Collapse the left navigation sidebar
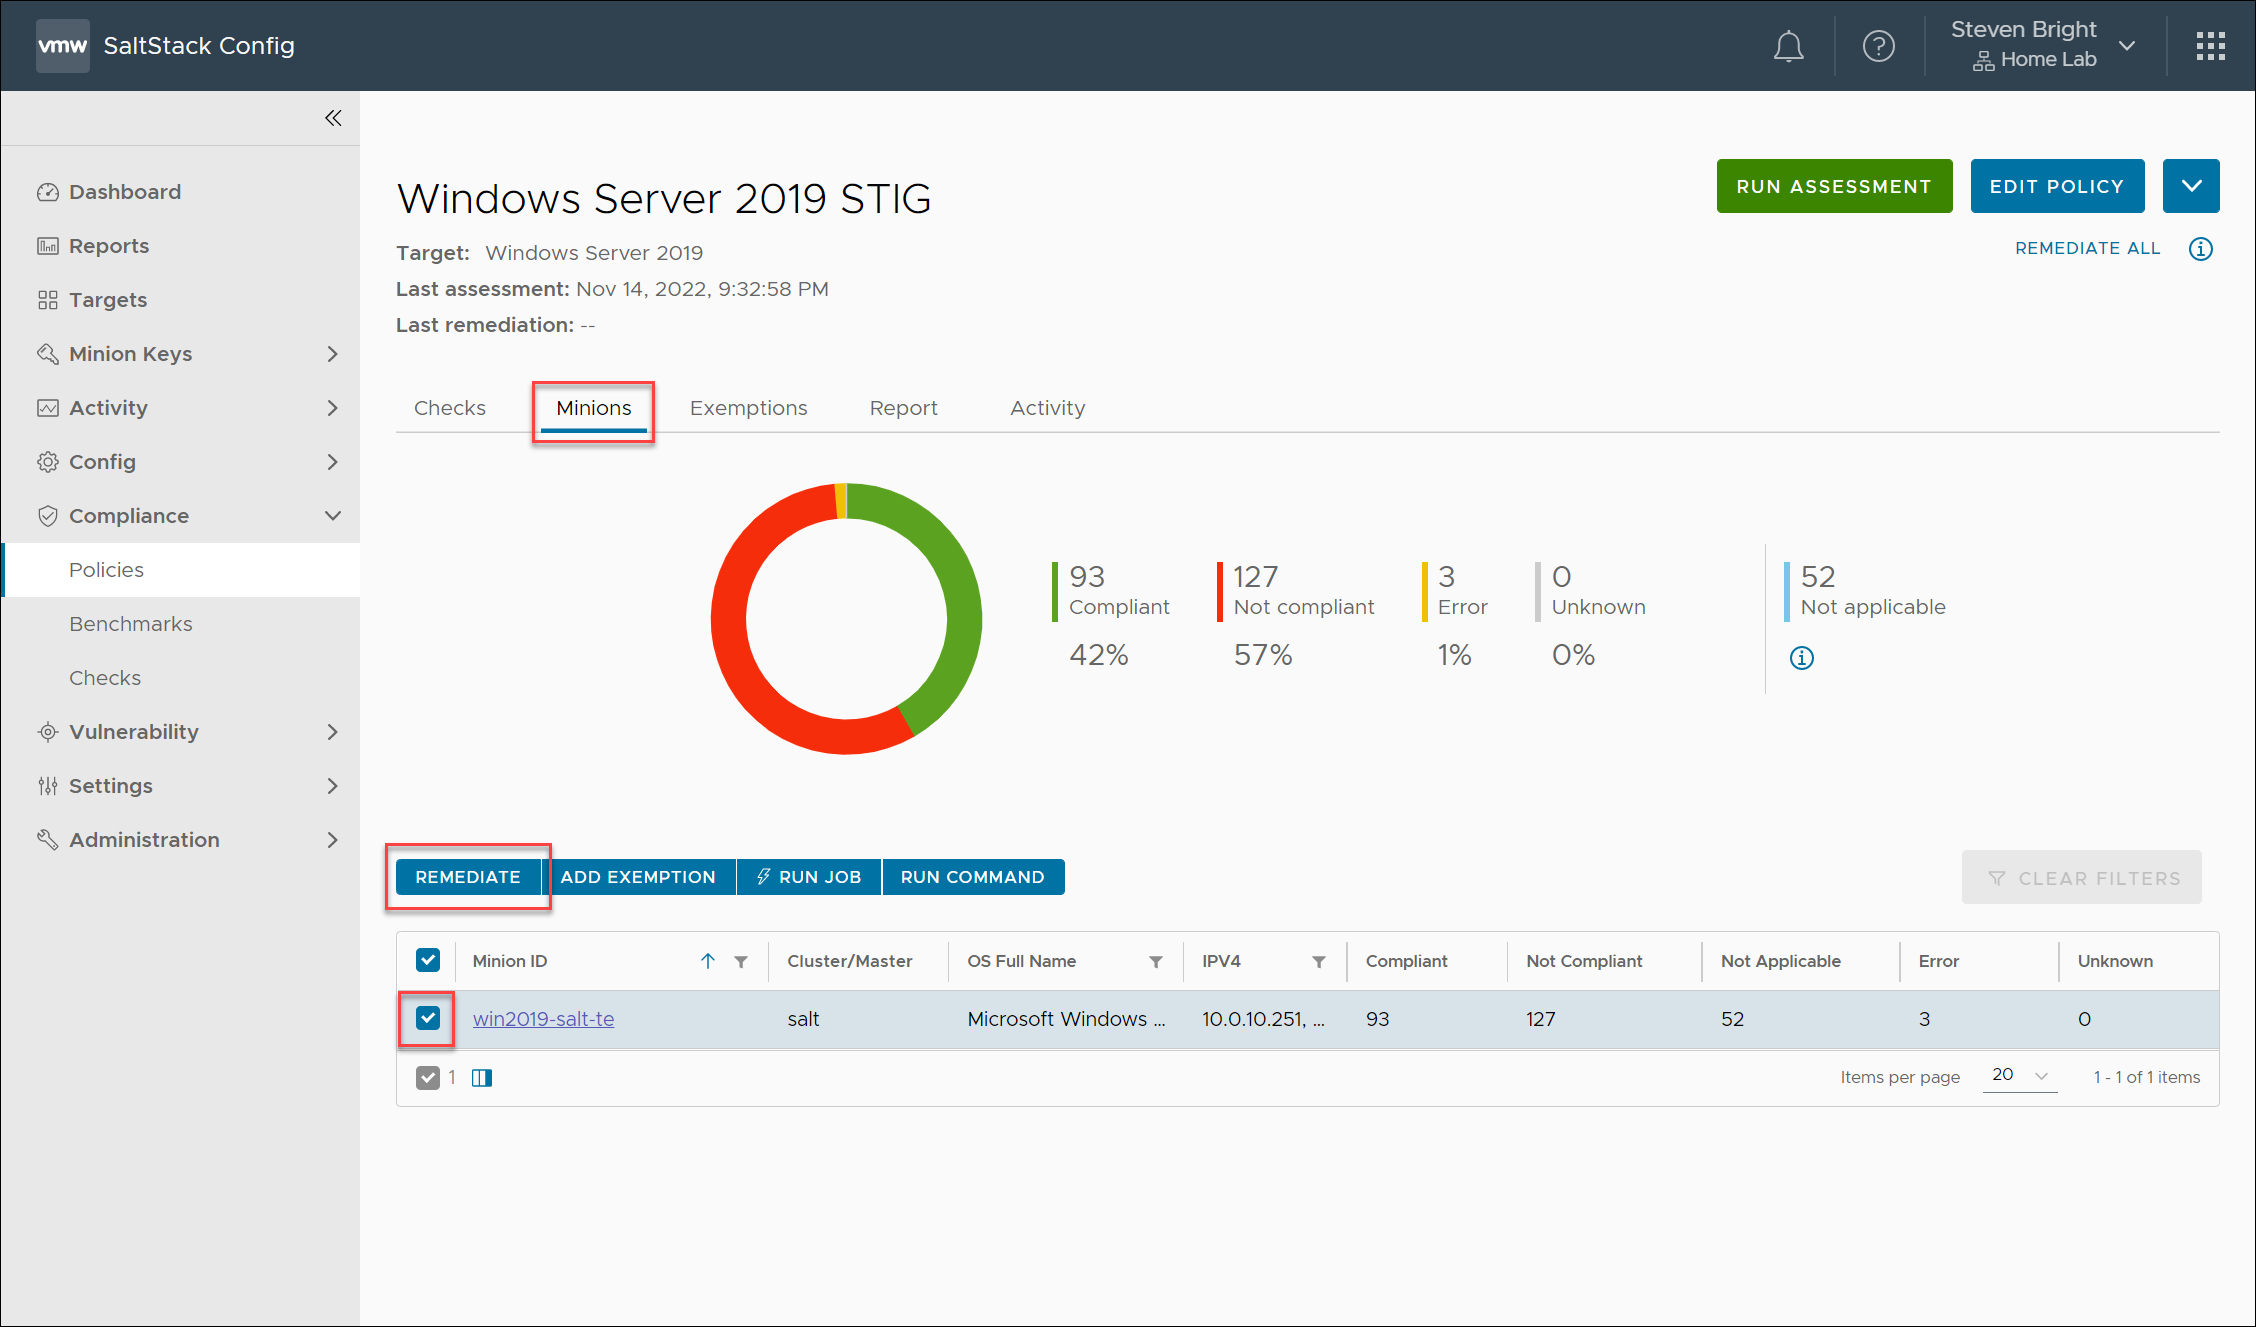This screenshot has width=2256, height=1327. click(x=333, y=117)
